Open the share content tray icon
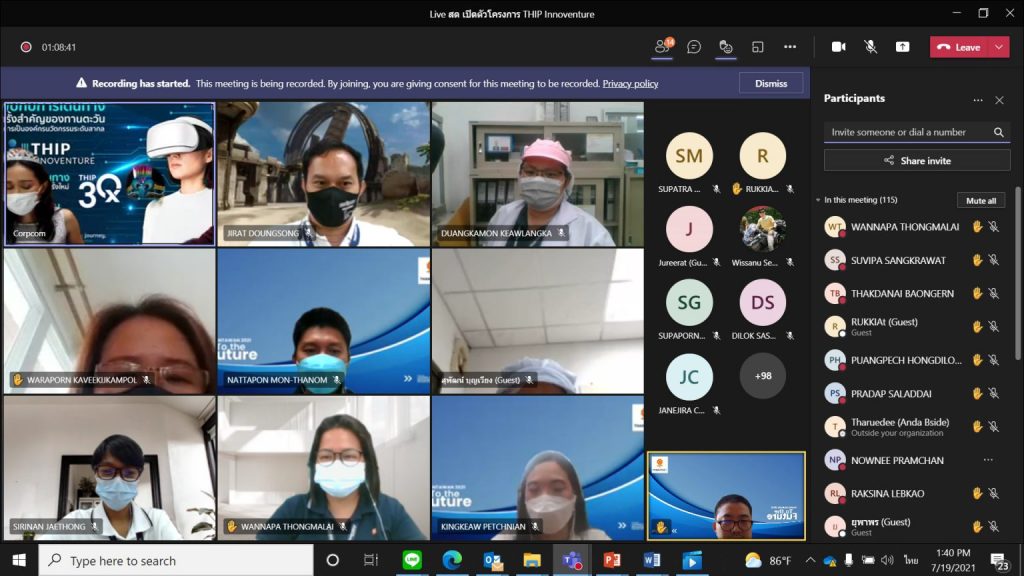 coord(902,47)
